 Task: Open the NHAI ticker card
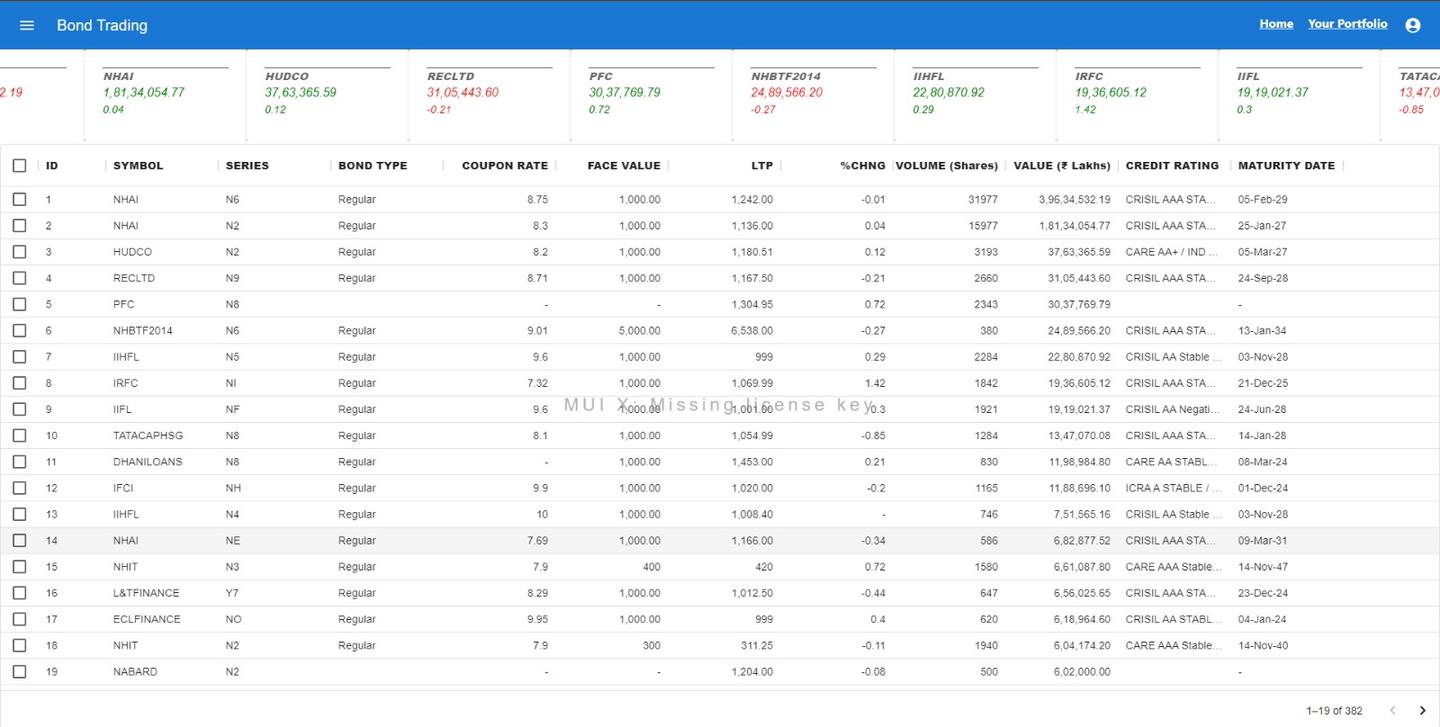166,93
